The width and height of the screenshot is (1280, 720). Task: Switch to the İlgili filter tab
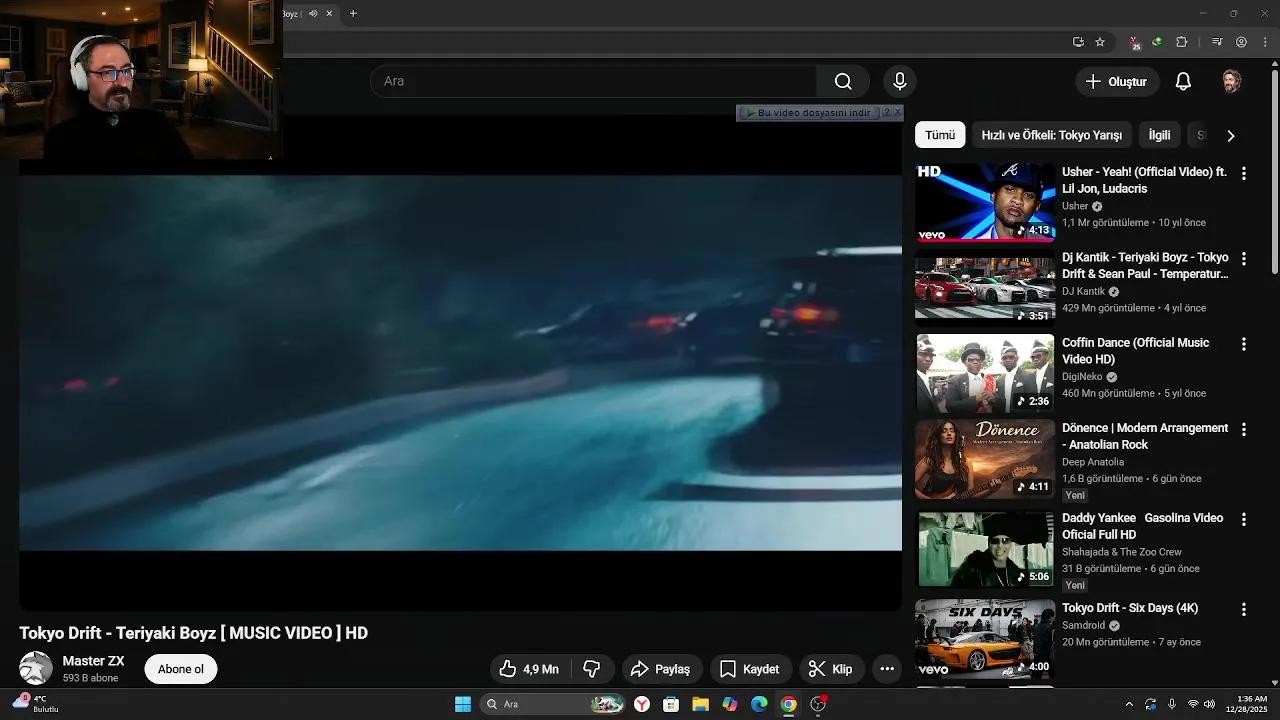click(x=1159, y=134)
